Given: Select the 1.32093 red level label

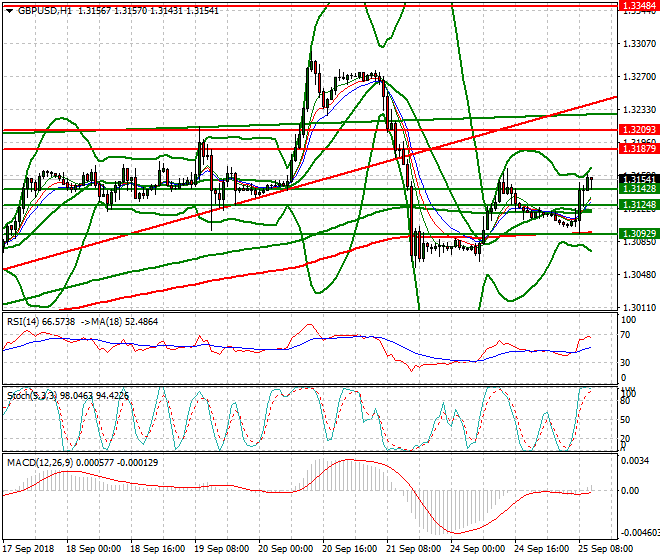Looking at the screenshot, I should coord(639,130).
